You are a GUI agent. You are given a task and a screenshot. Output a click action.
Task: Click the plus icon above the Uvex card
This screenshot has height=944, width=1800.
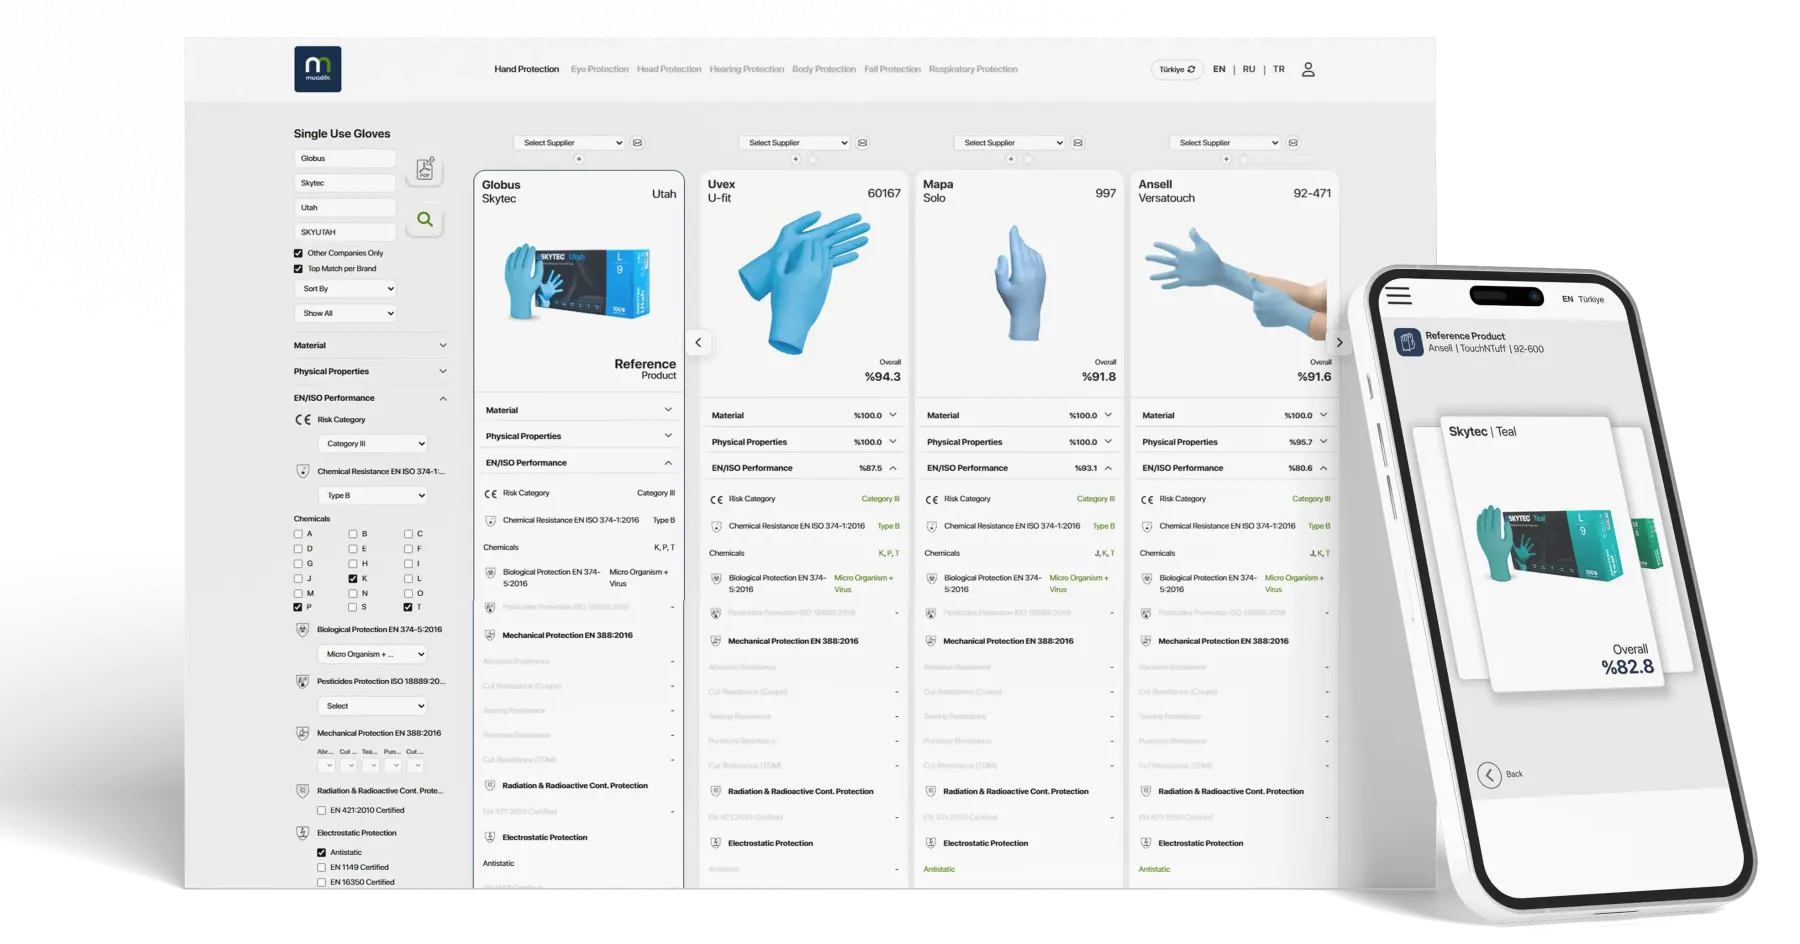pyautogui.click(x=796, y=159)
